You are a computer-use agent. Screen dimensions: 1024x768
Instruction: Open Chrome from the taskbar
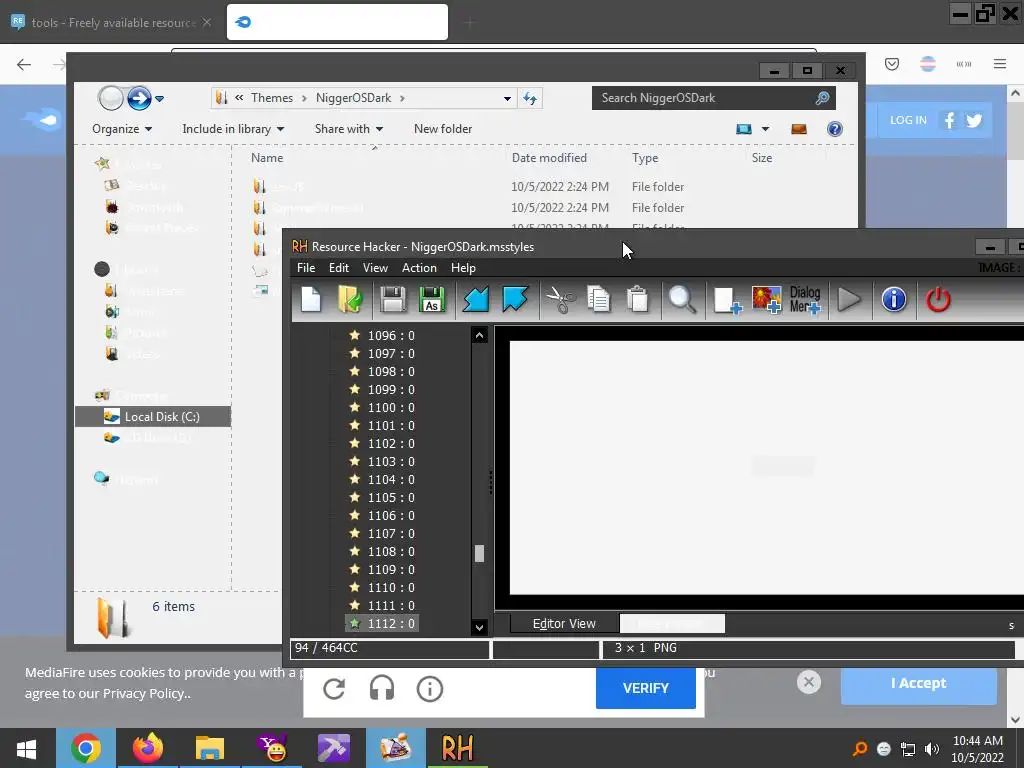tap(86, 748)
